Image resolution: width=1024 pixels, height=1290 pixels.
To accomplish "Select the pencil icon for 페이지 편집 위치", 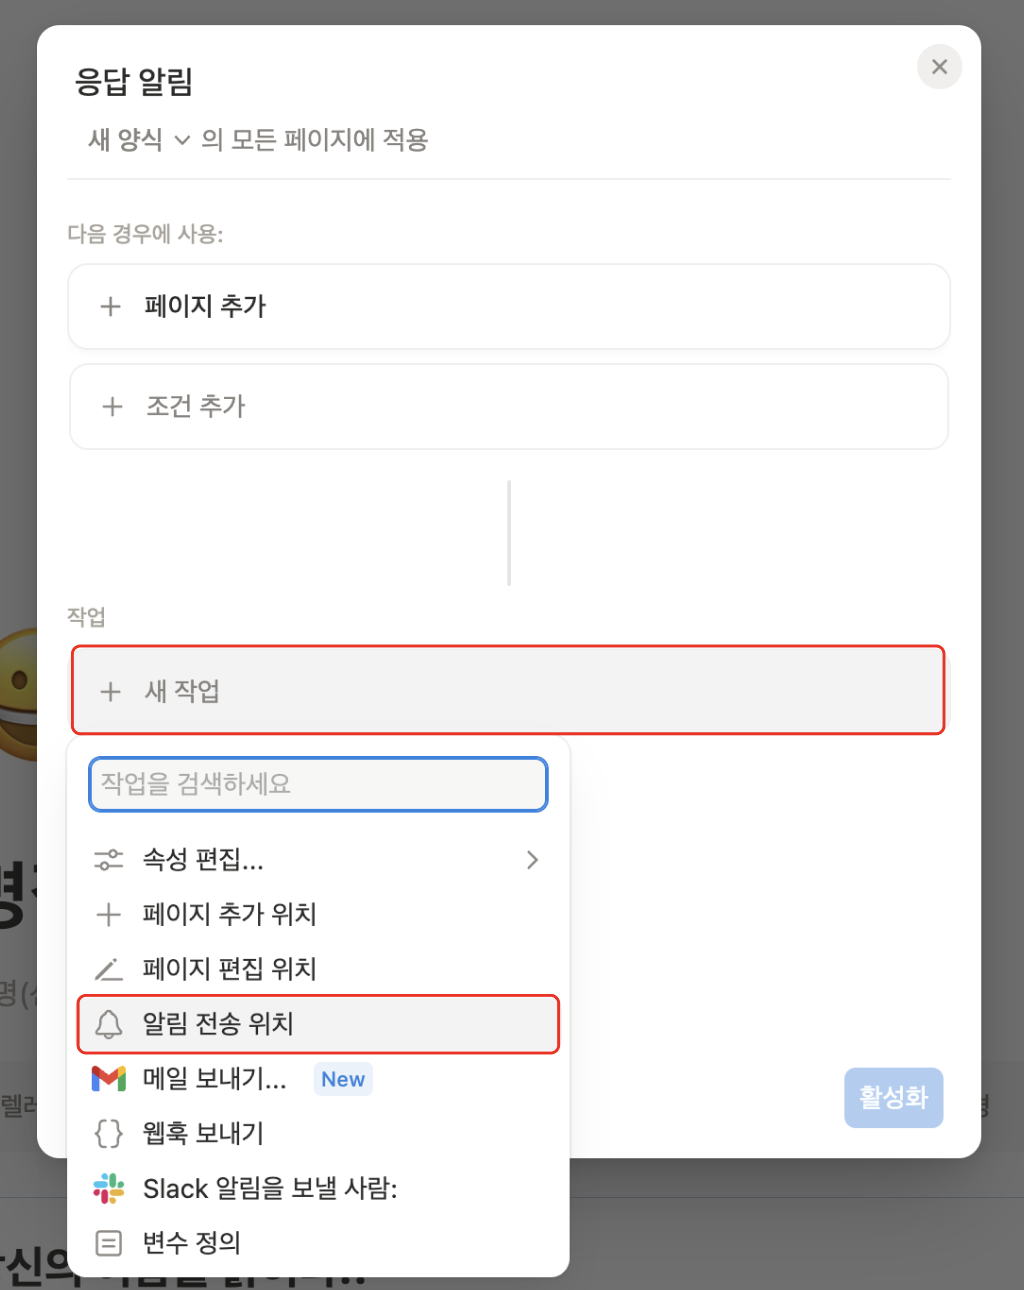I will [x=107, y=968].
